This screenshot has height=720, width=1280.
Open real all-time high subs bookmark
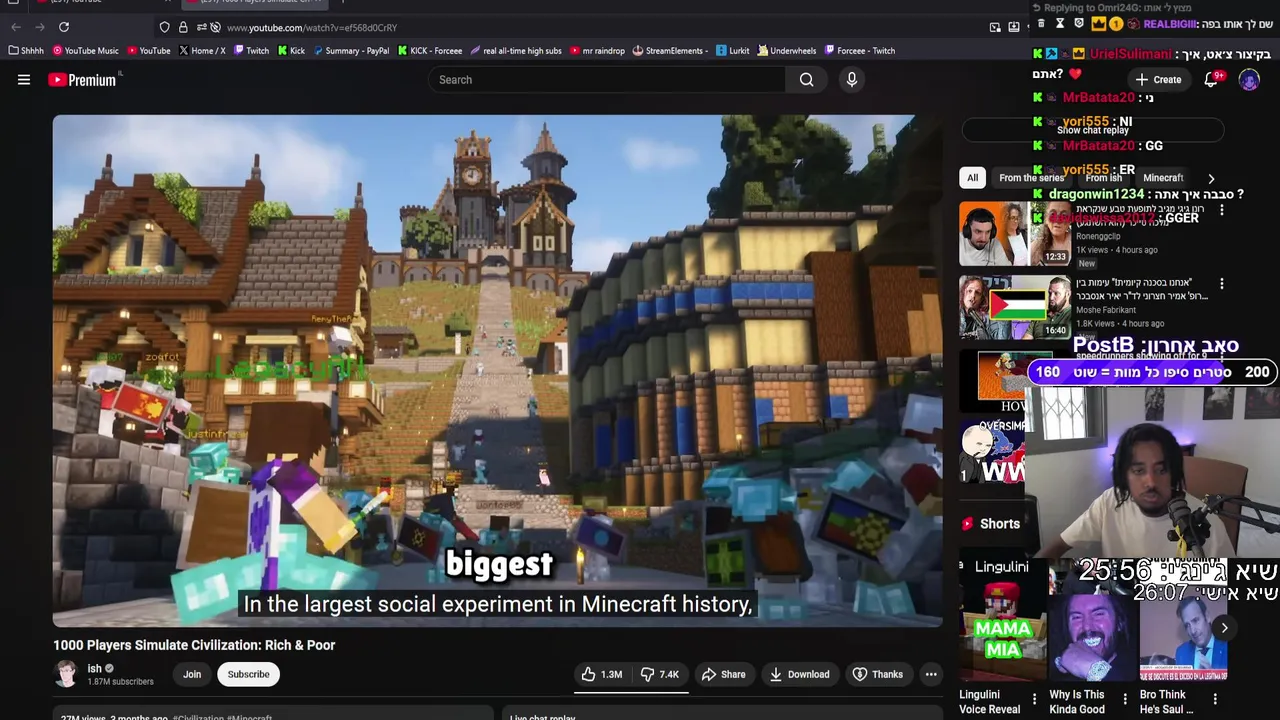(516, 51)
